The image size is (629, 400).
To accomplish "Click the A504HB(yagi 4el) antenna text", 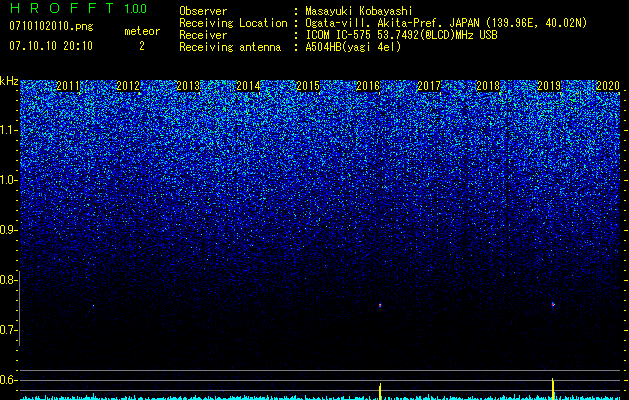I will click(x=353, y=47).
